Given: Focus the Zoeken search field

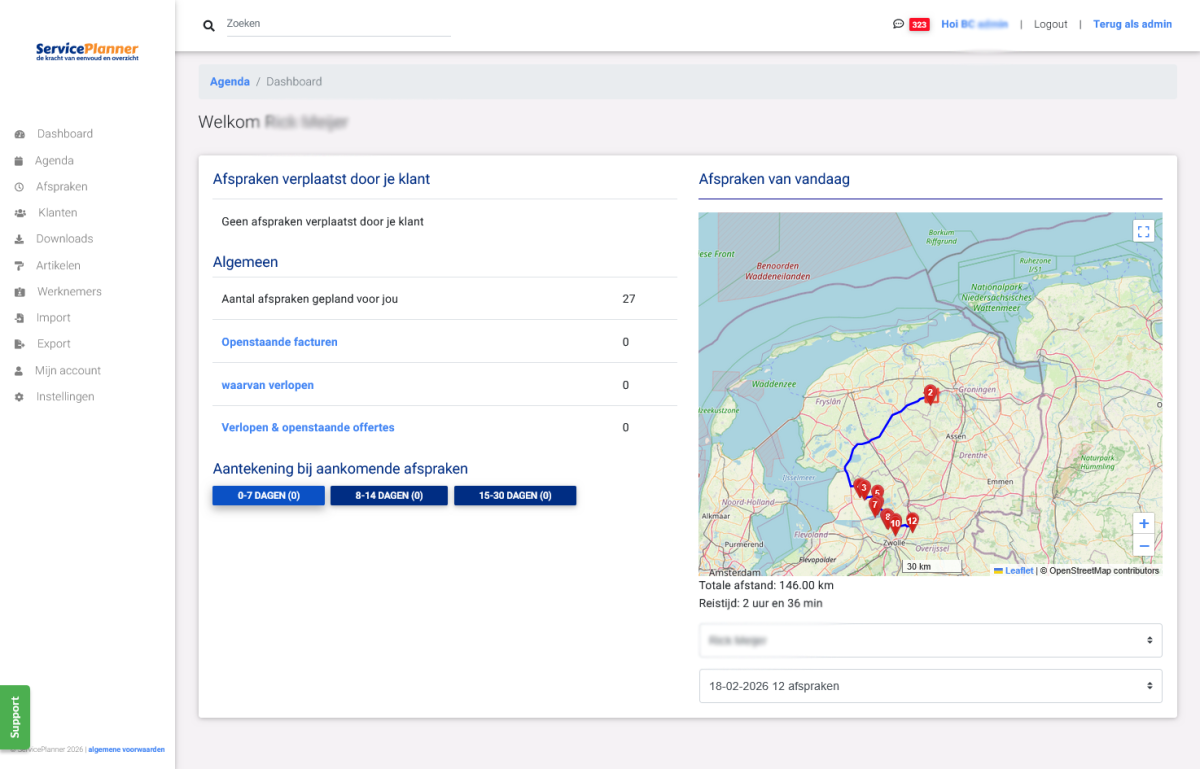Looking at the screenshot, I should pos(338,23).
